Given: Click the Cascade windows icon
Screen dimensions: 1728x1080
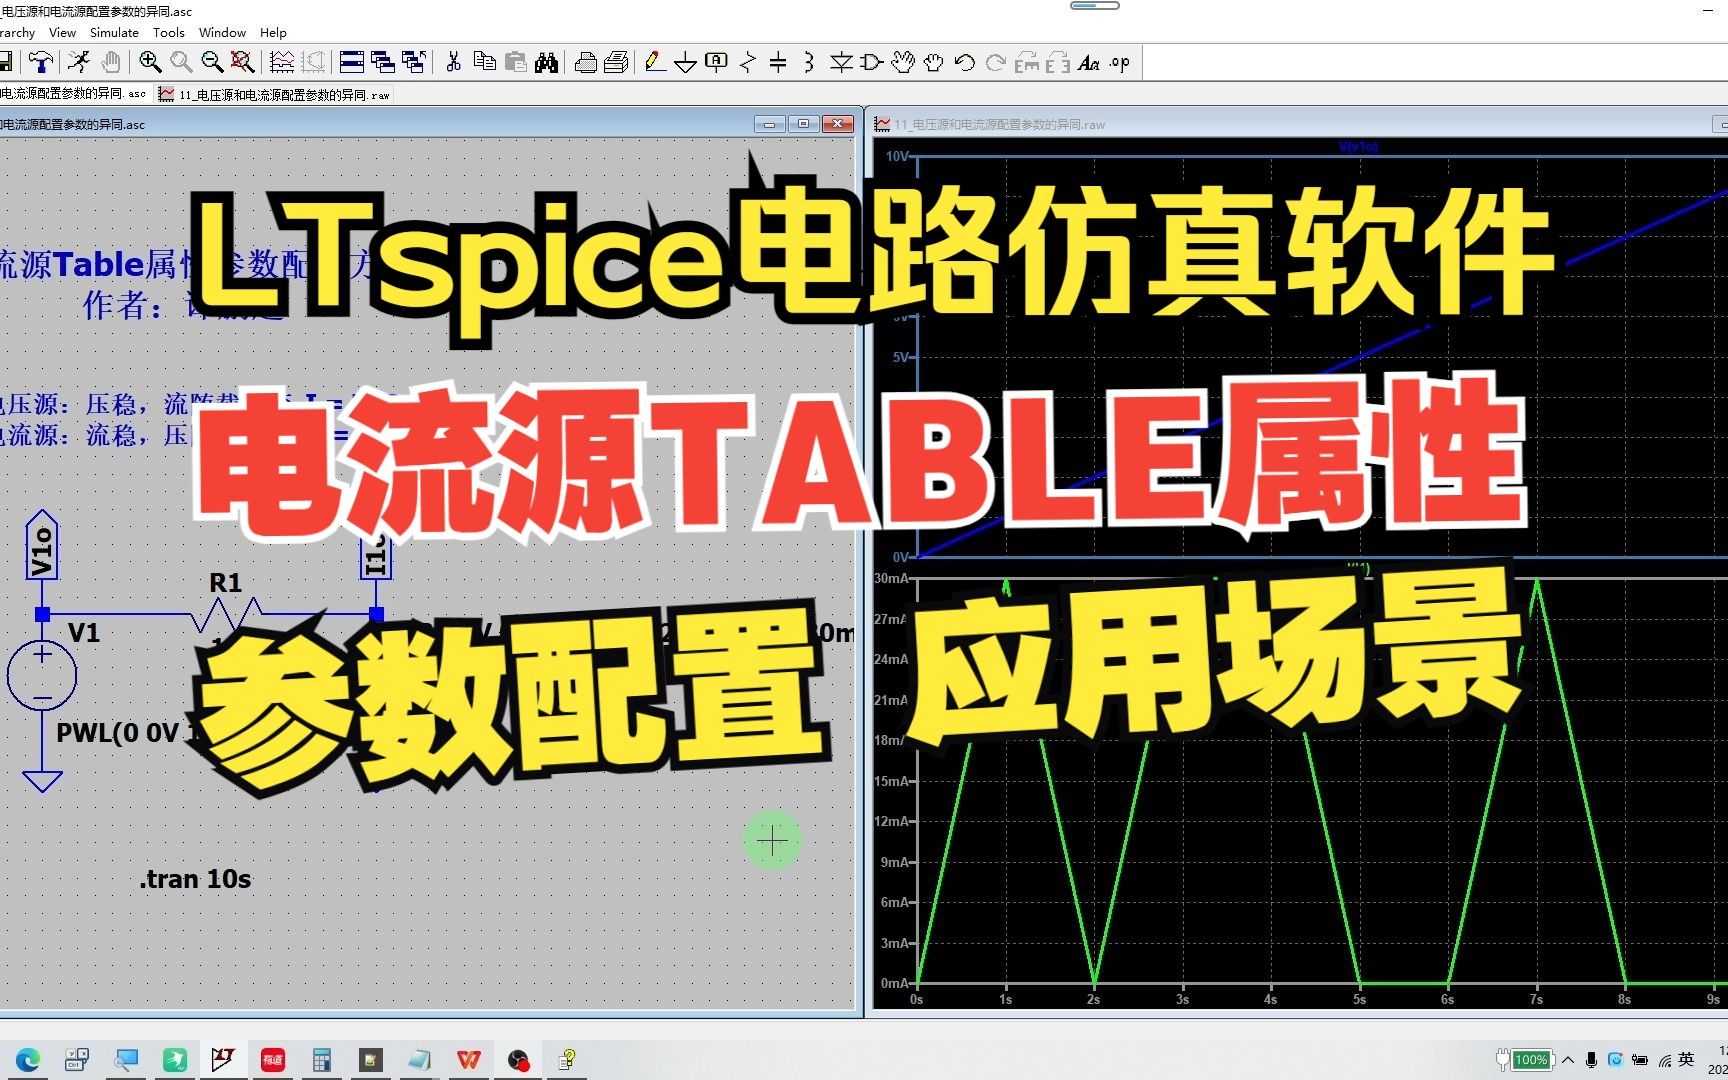Looking at the screenshot, I should click(x=382, y=63).
